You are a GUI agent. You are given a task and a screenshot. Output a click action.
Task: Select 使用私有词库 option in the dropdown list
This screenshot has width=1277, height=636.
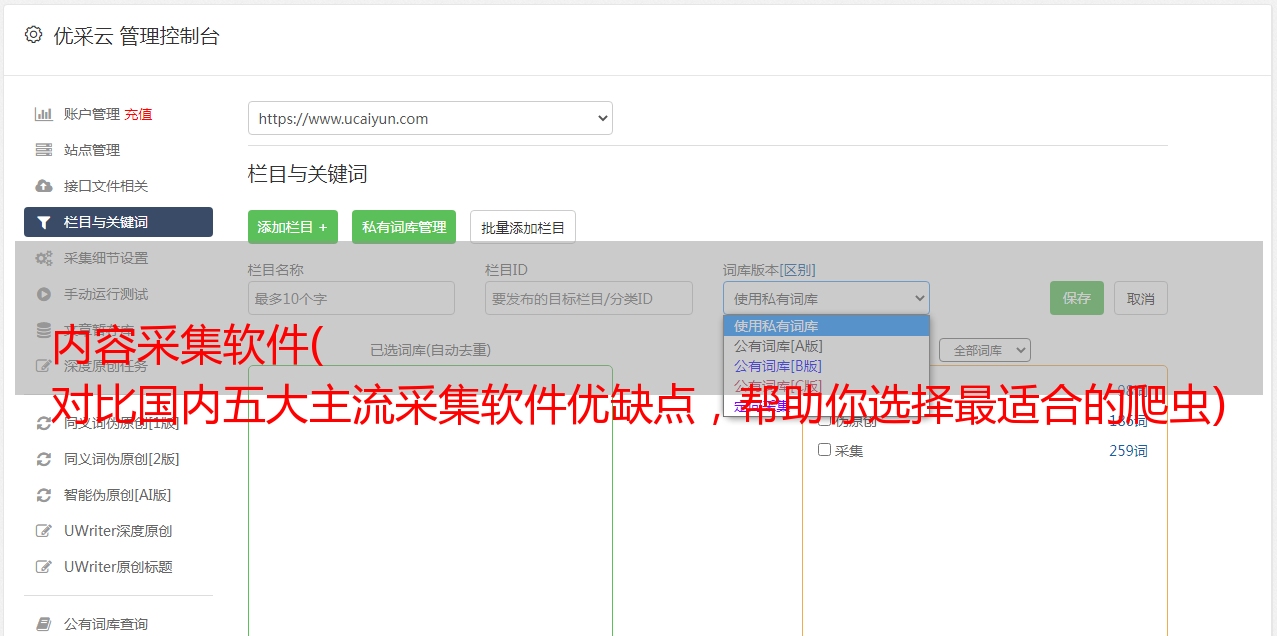pyautogui.click(x=826, y=326)
